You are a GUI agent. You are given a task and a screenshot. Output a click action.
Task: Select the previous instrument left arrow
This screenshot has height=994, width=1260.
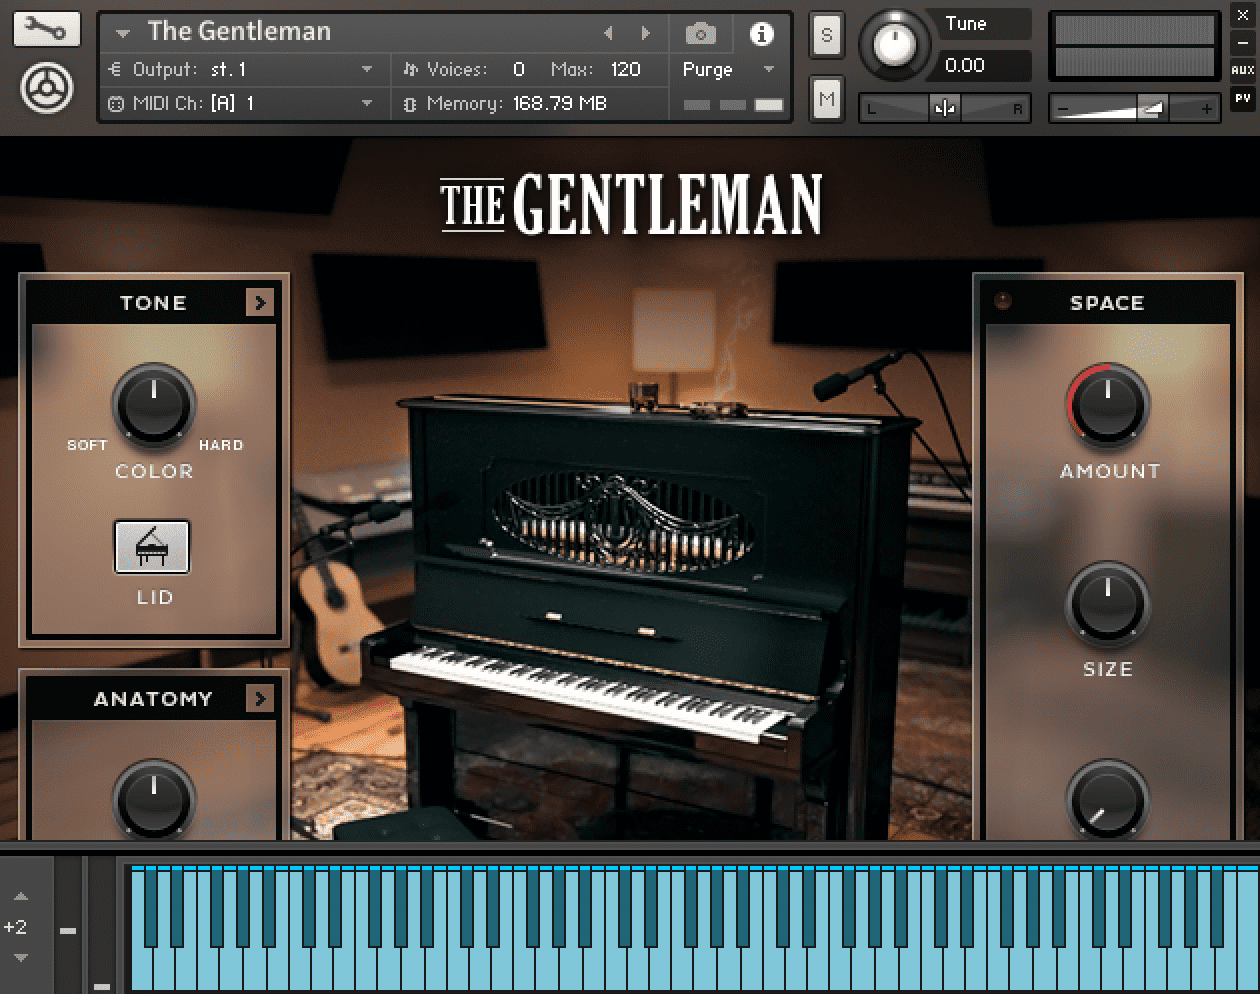pyautogui.click(x=608, y=33)
